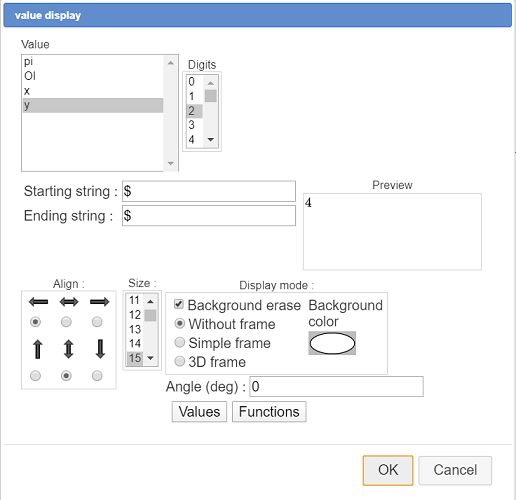Select the bottom vertical align radio button
The image size is (516, 500).
pos(97,376)
